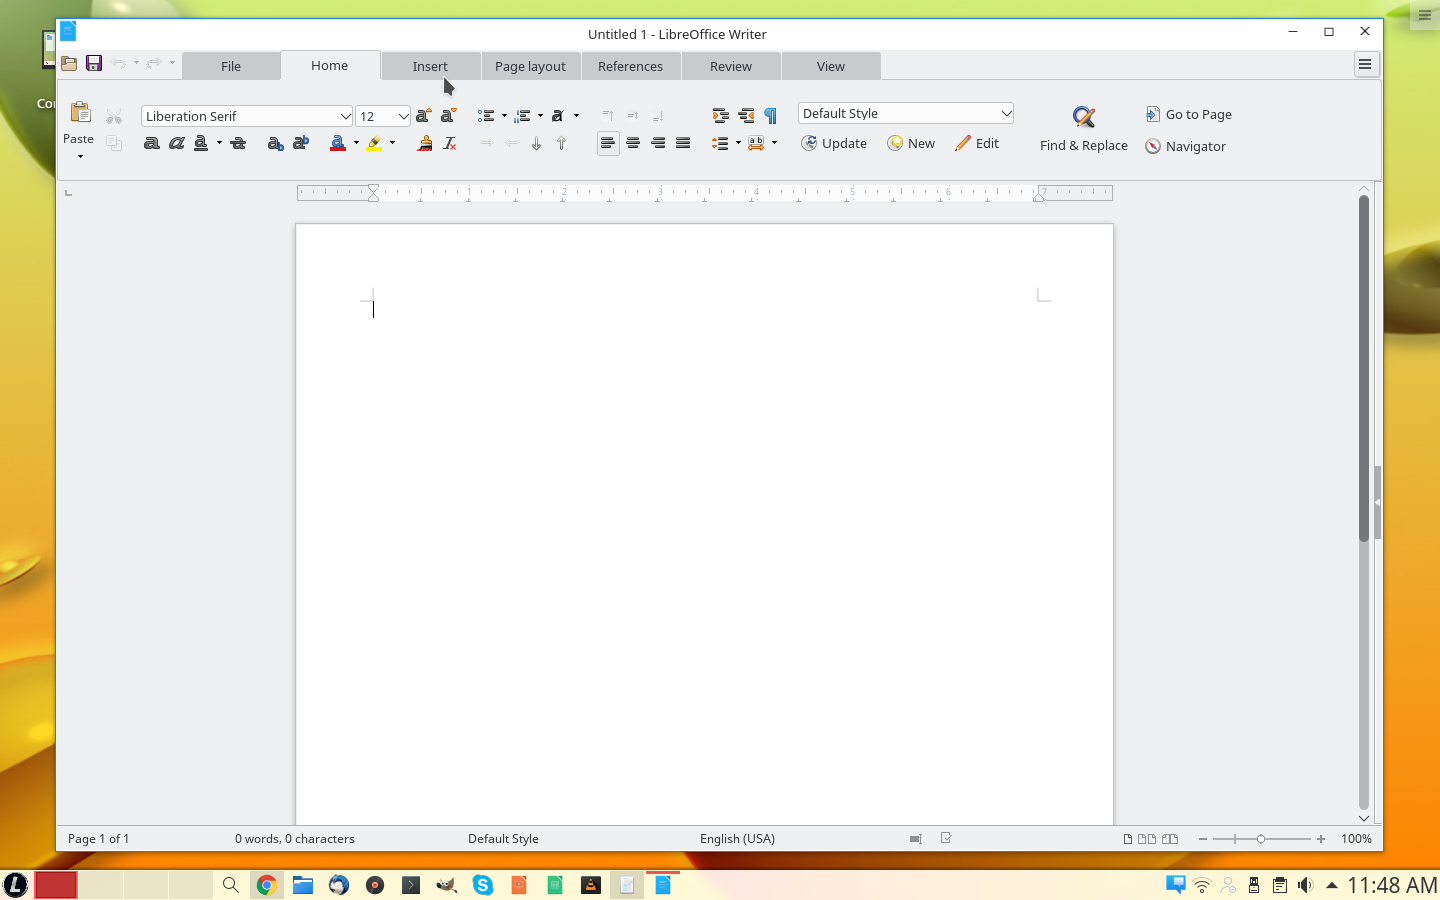The image size is (1440, 900).
Task: Click the Update button for styles
Action: coord(834,143)
